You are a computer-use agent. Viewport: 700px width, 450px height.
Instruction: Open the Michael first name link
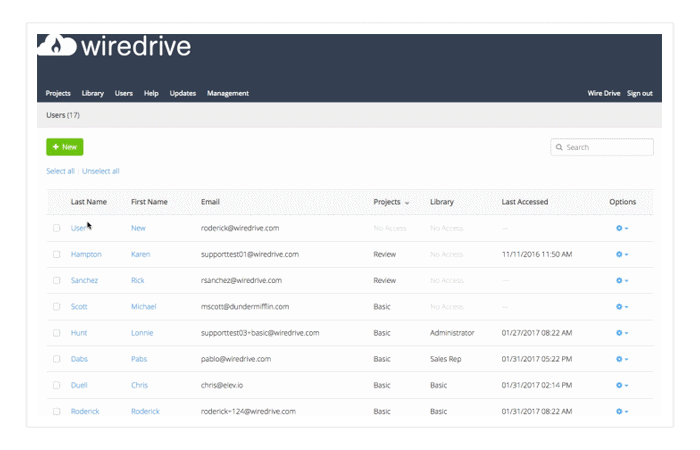click(x=143, y=307)
